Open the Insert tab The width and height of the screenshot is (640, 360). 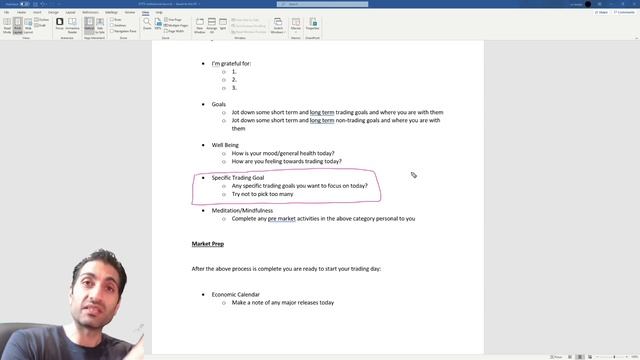(x=37, y=13)
